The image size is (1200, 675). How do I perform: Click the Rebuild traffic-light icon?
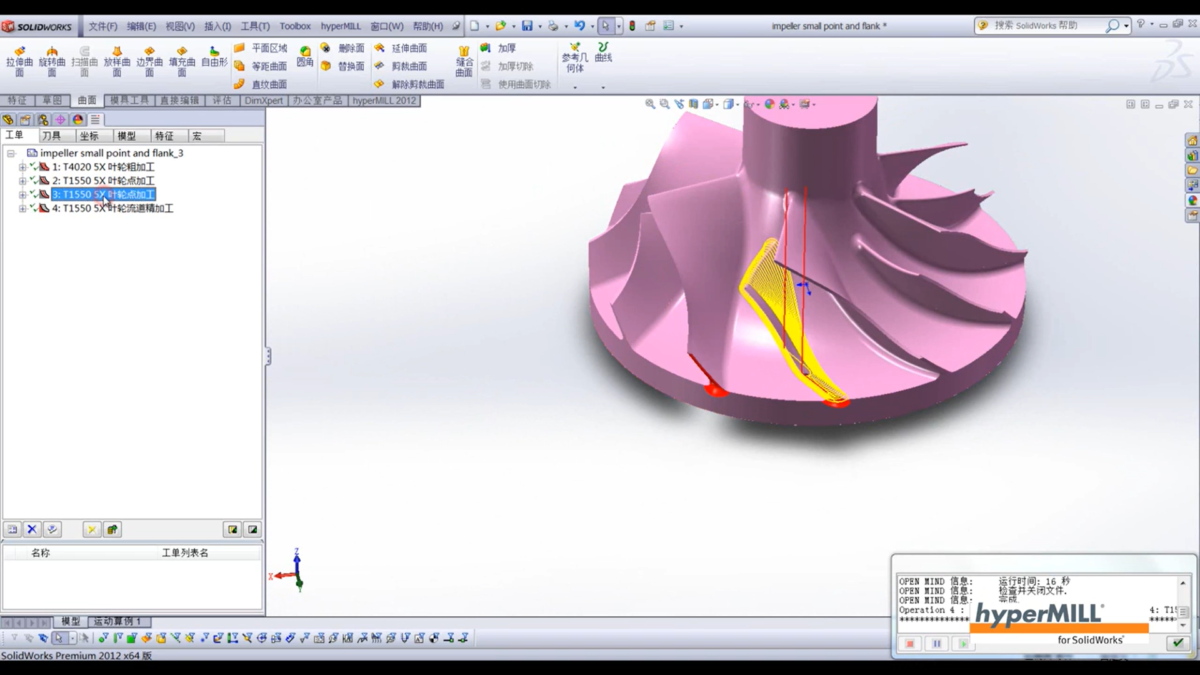[632, 26]
